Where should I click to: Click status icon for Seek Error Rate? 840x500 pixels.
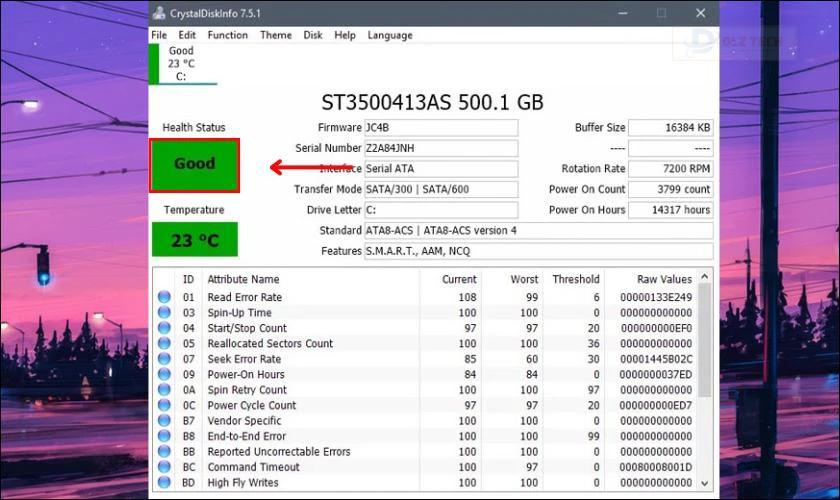click(x=164, y=359)
